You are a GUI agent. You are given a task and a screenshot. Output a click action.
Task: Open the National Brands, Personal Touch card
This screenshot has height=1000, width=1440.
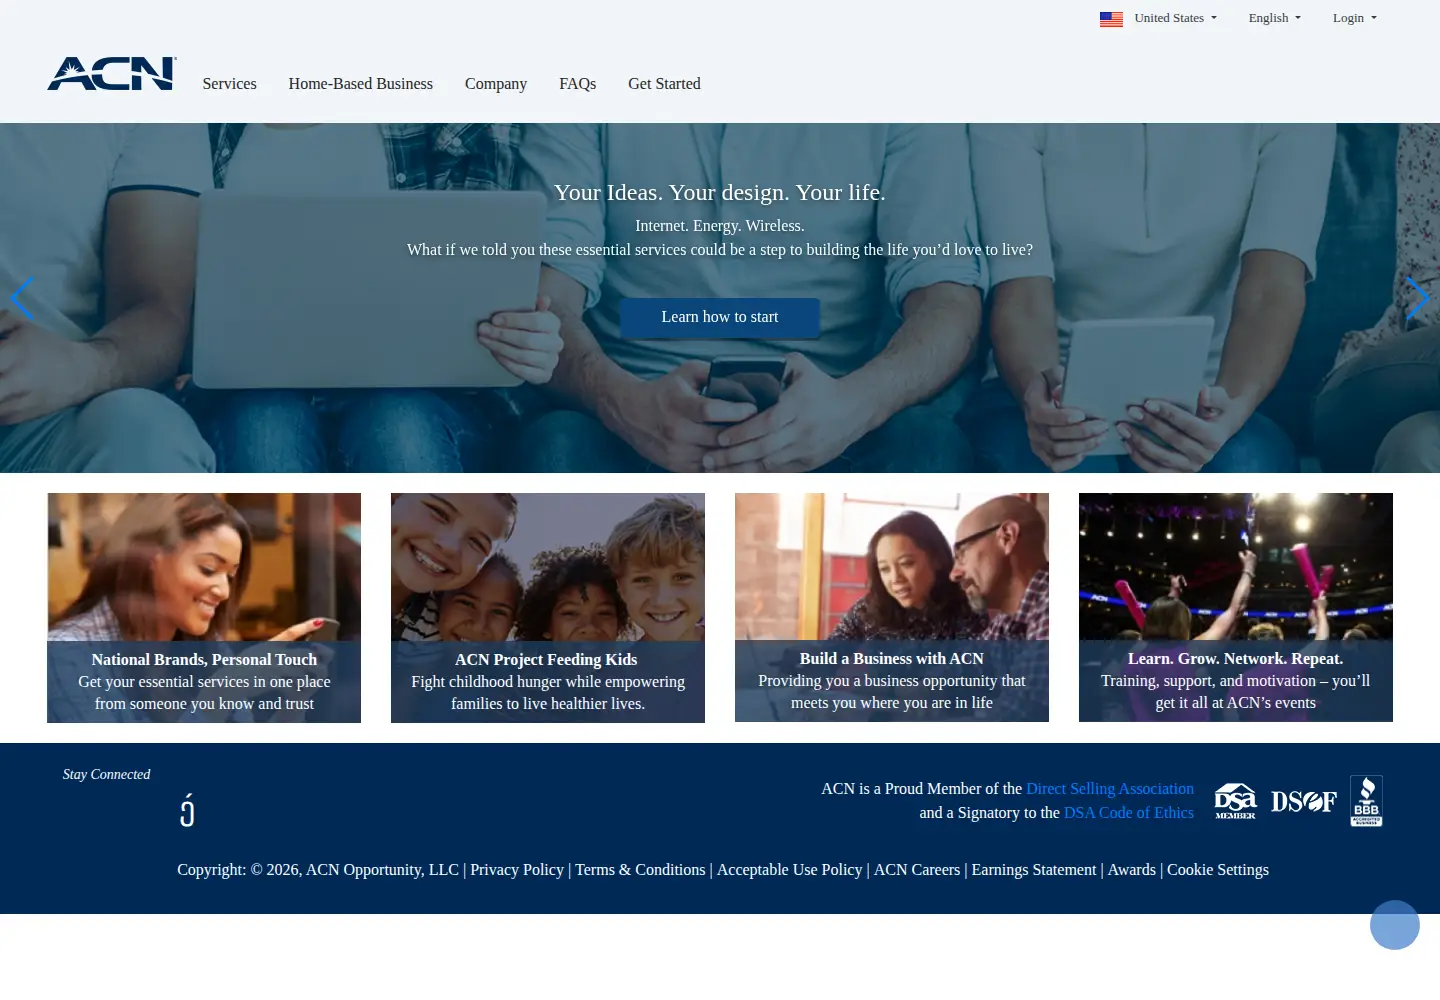tap(204, 608)
